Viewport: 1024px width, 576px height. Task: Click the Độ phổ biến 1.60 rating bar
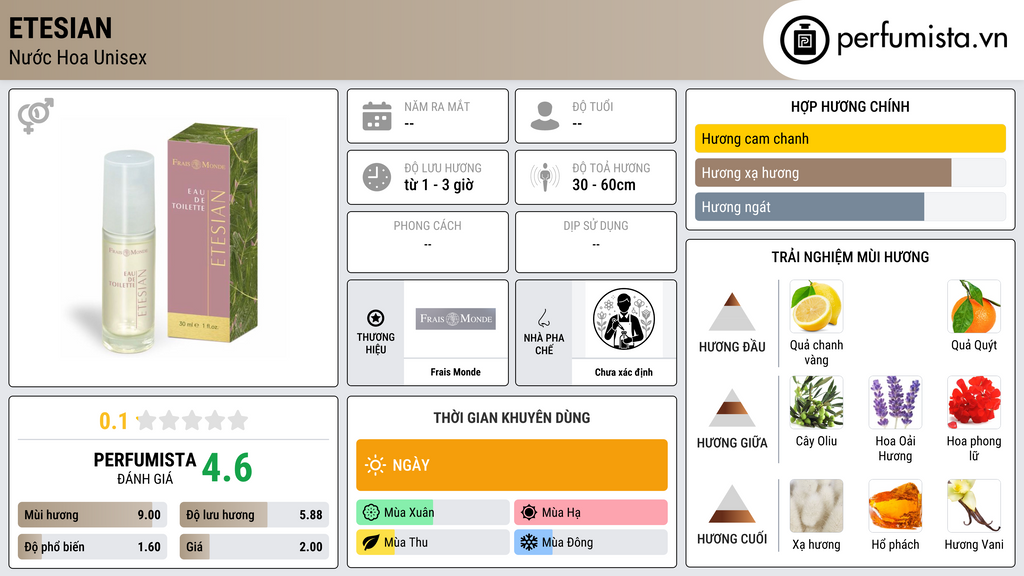pos(93,547)
